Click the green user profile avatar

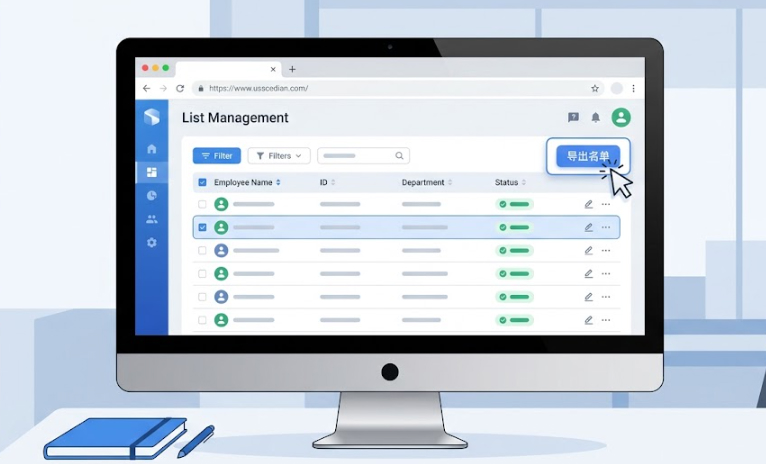[x=621, y=117]
